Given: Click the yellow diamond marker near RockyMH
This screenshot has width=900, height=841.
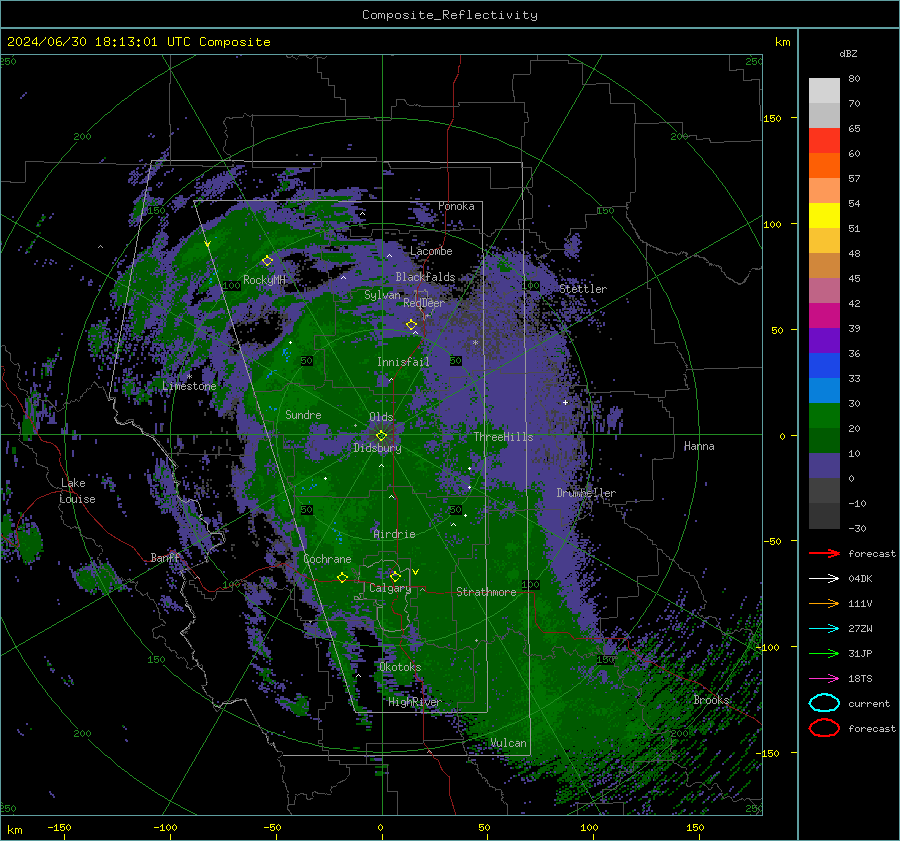Looking at the screenshot, I should click(267, 261).
